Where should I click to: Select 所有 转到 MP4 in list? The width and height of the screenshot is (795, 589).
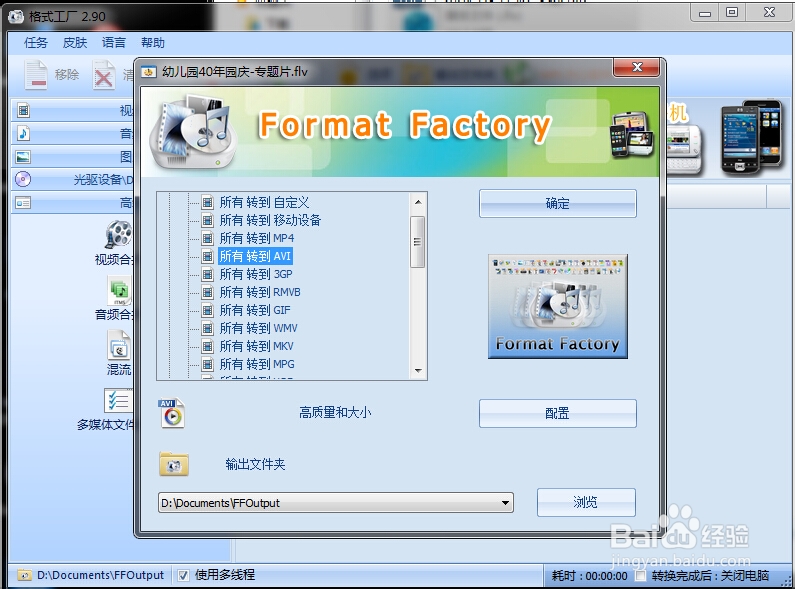pyautogui.click(x=257, y=238)
